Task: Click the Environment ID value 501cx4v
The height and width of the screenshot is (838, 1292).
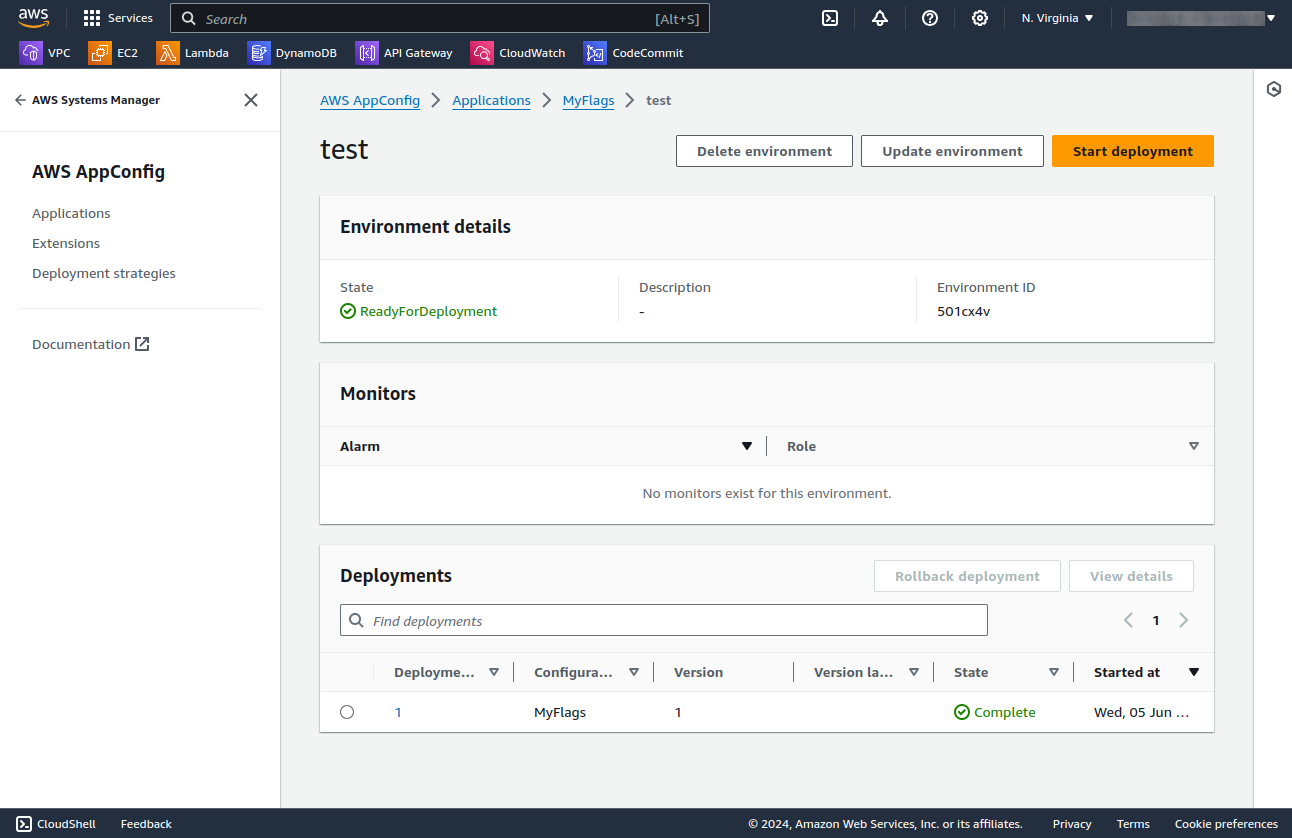Action: (964, 311)
